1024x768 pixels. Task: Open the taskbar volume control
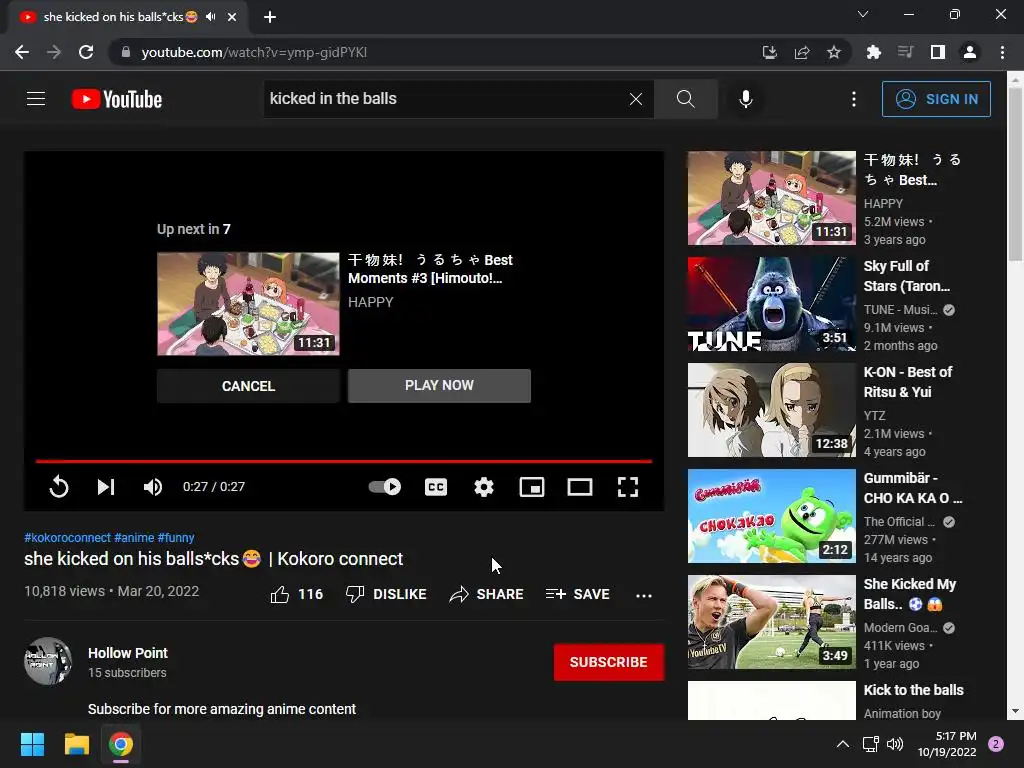click(895, 744)
